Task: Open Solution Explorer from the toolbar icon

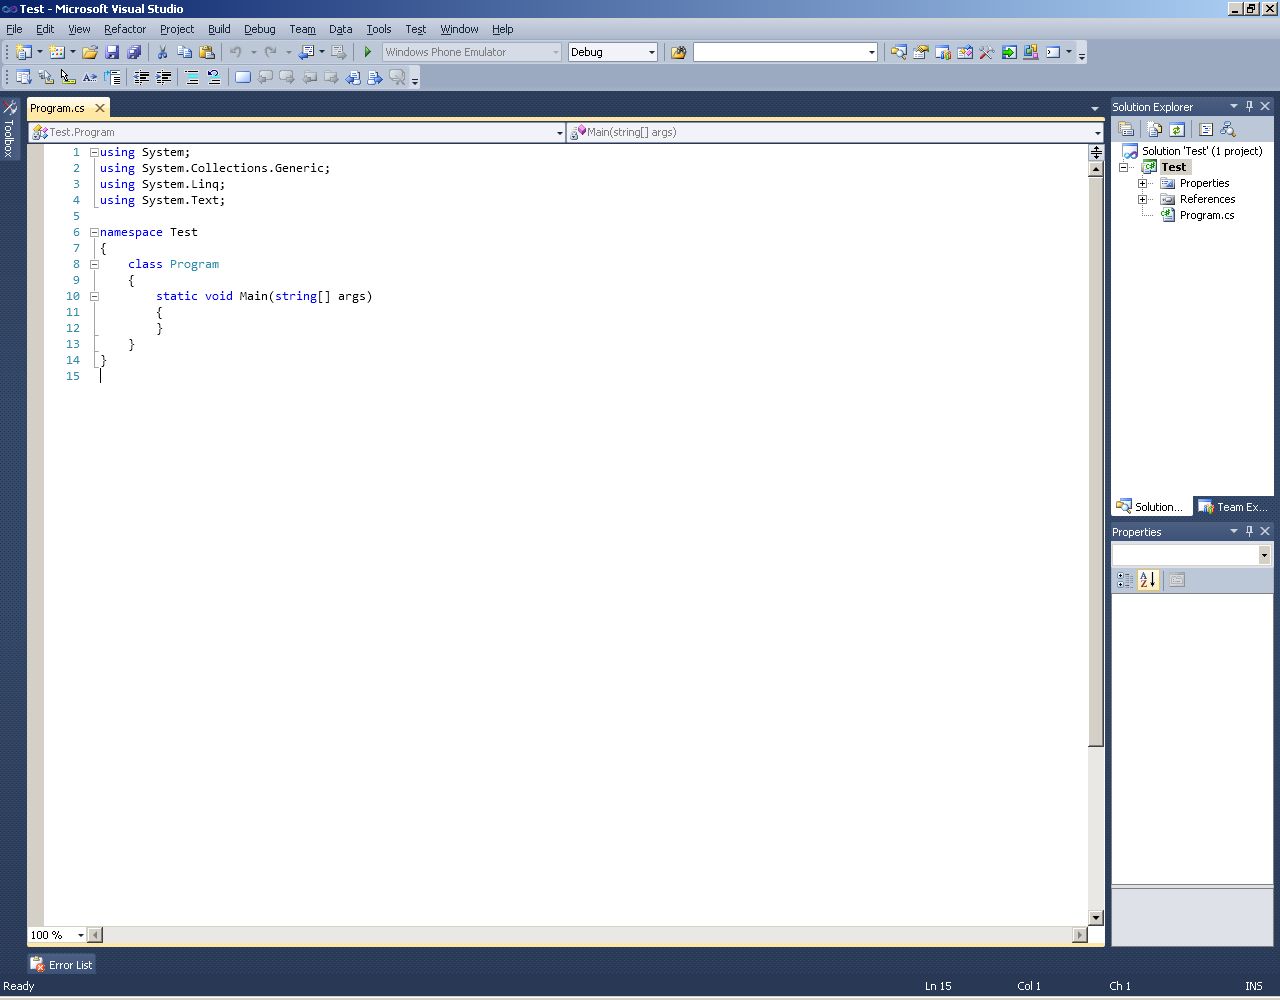Action: click(x=899, y=52)
